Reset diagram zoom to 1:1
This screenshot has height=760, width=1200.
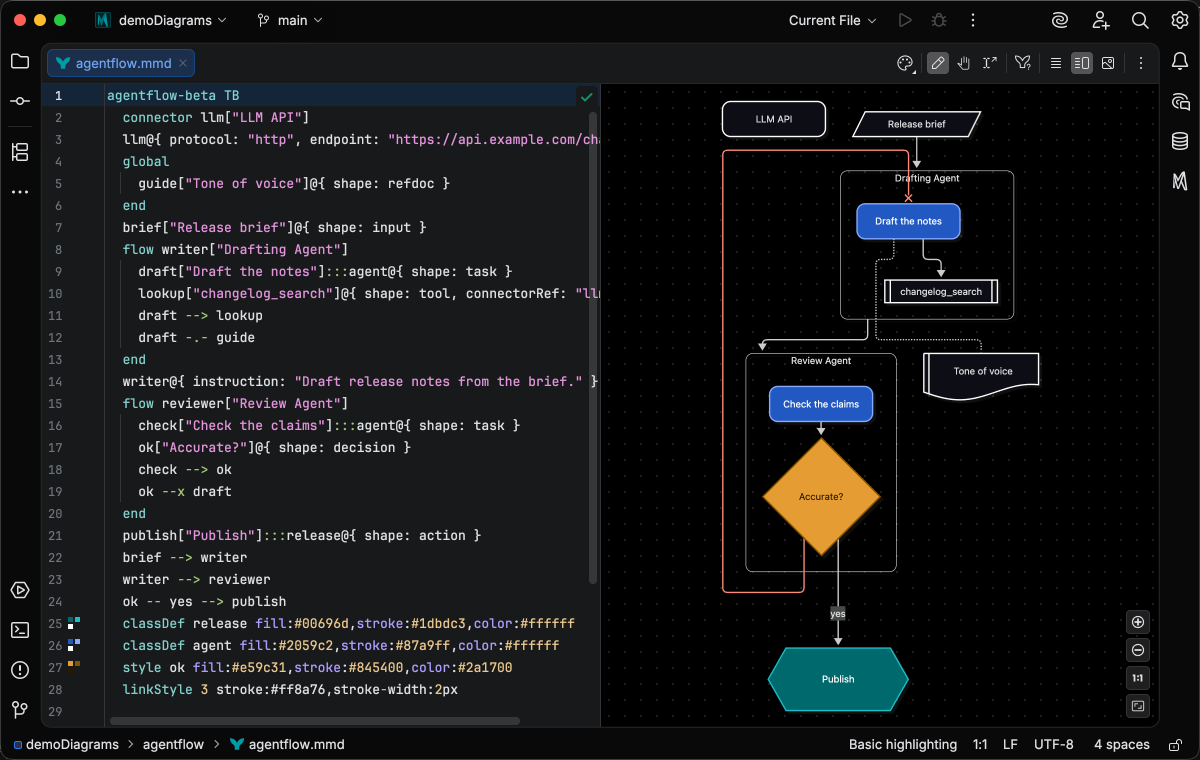[1138, 678]
